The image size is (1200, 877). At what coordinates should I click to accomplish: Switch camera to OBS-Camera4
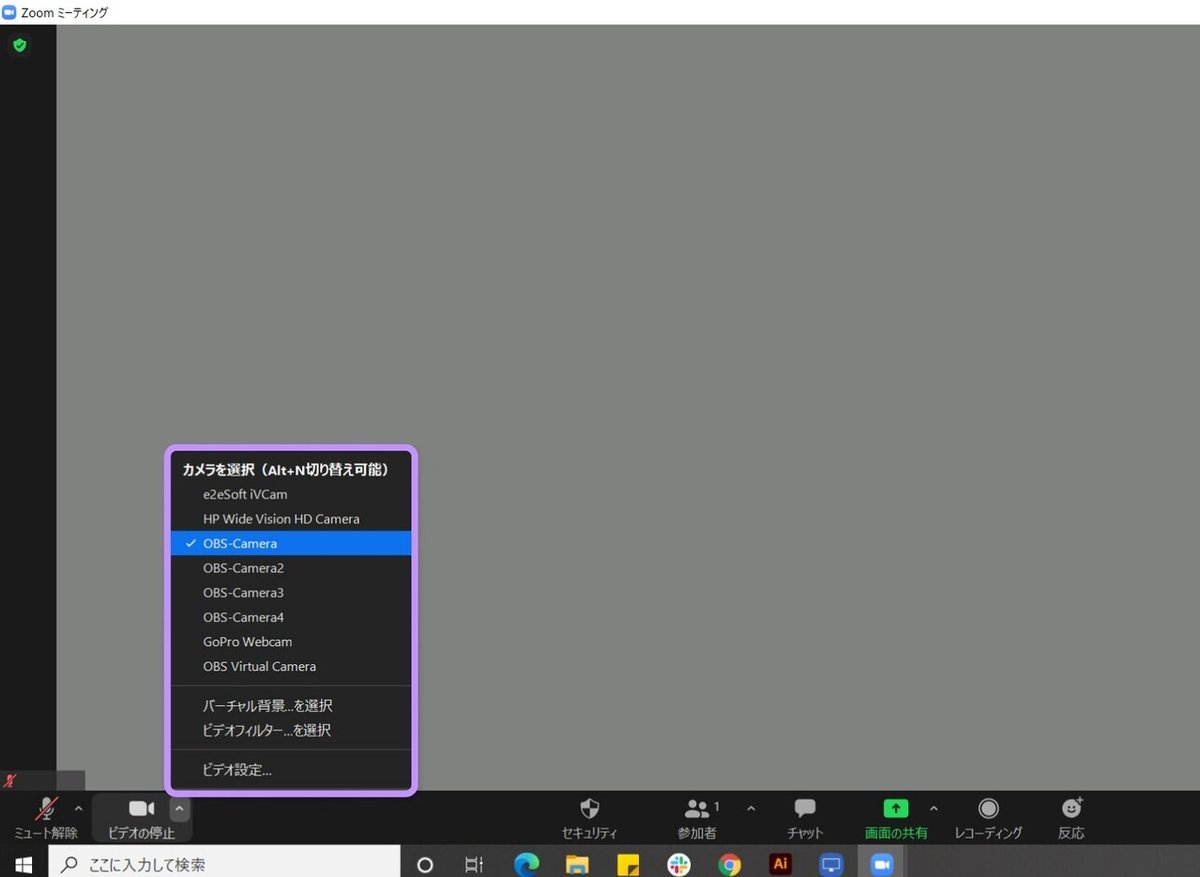(x=291, y=617)
